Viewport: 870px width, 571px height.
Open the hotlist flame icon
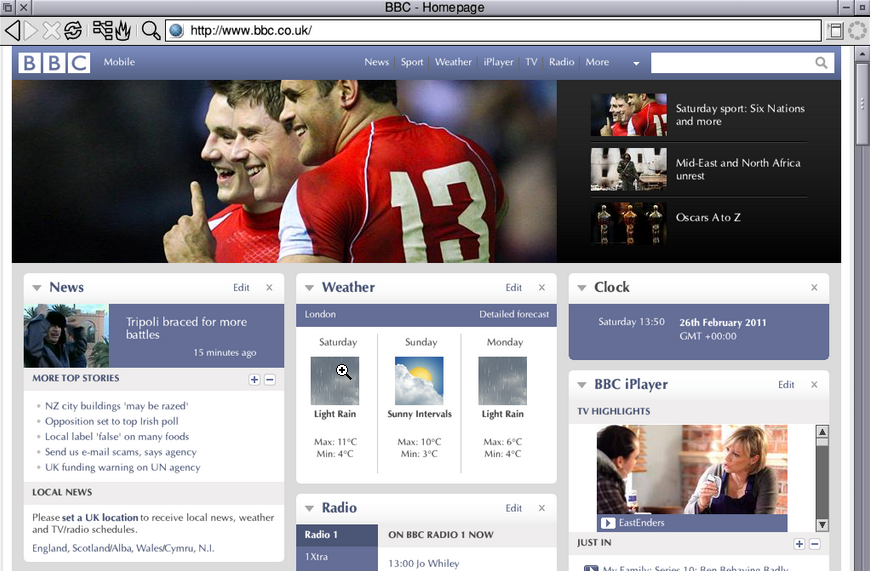(x=123, y=30)
